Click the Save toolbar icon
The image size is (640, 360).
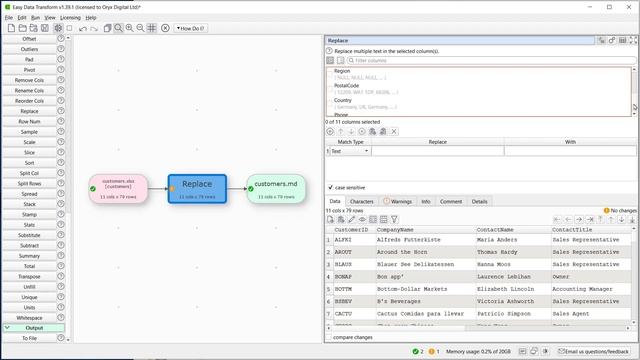pos(45,28)
